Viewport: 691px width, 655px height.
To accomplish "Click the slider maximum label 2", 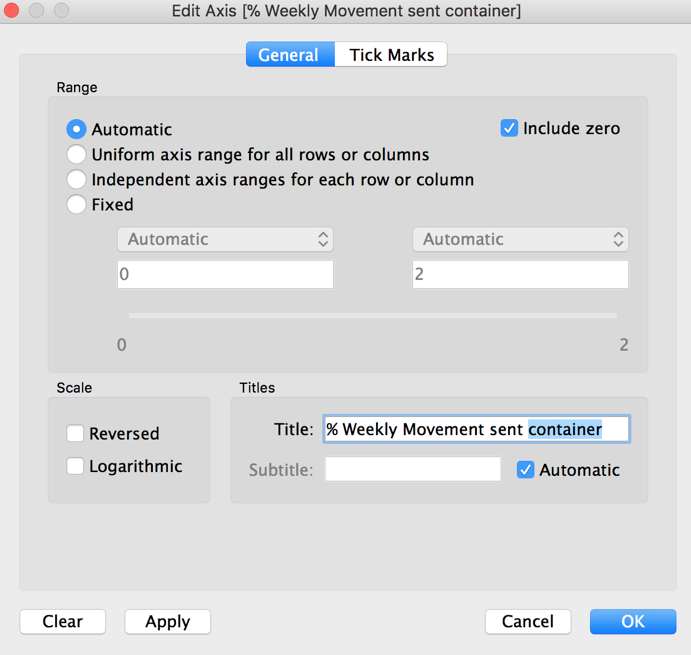I will pos(624,345).
